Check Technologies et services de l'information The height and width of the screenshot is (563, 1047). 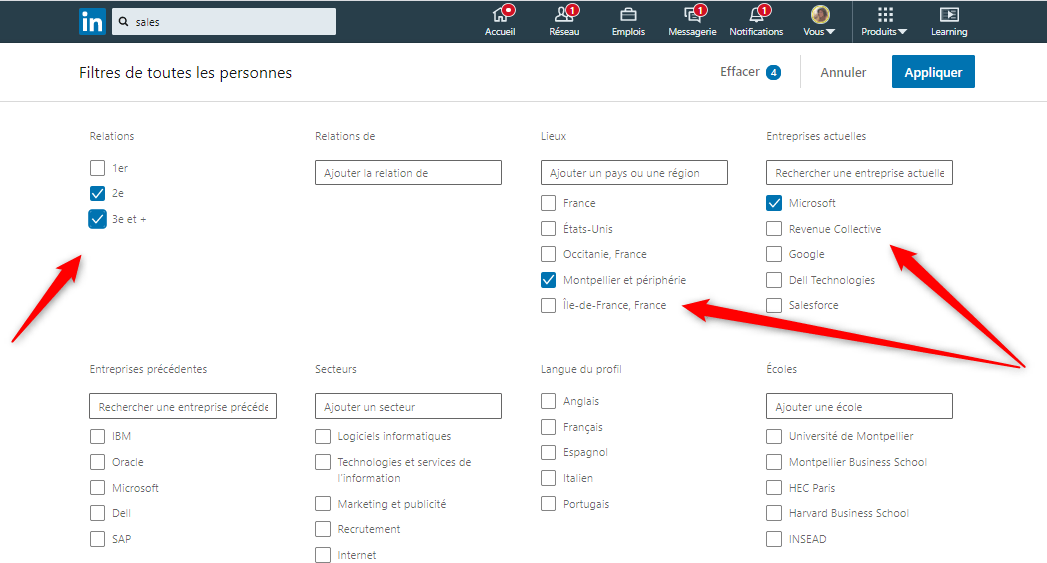tap(323, 461)
